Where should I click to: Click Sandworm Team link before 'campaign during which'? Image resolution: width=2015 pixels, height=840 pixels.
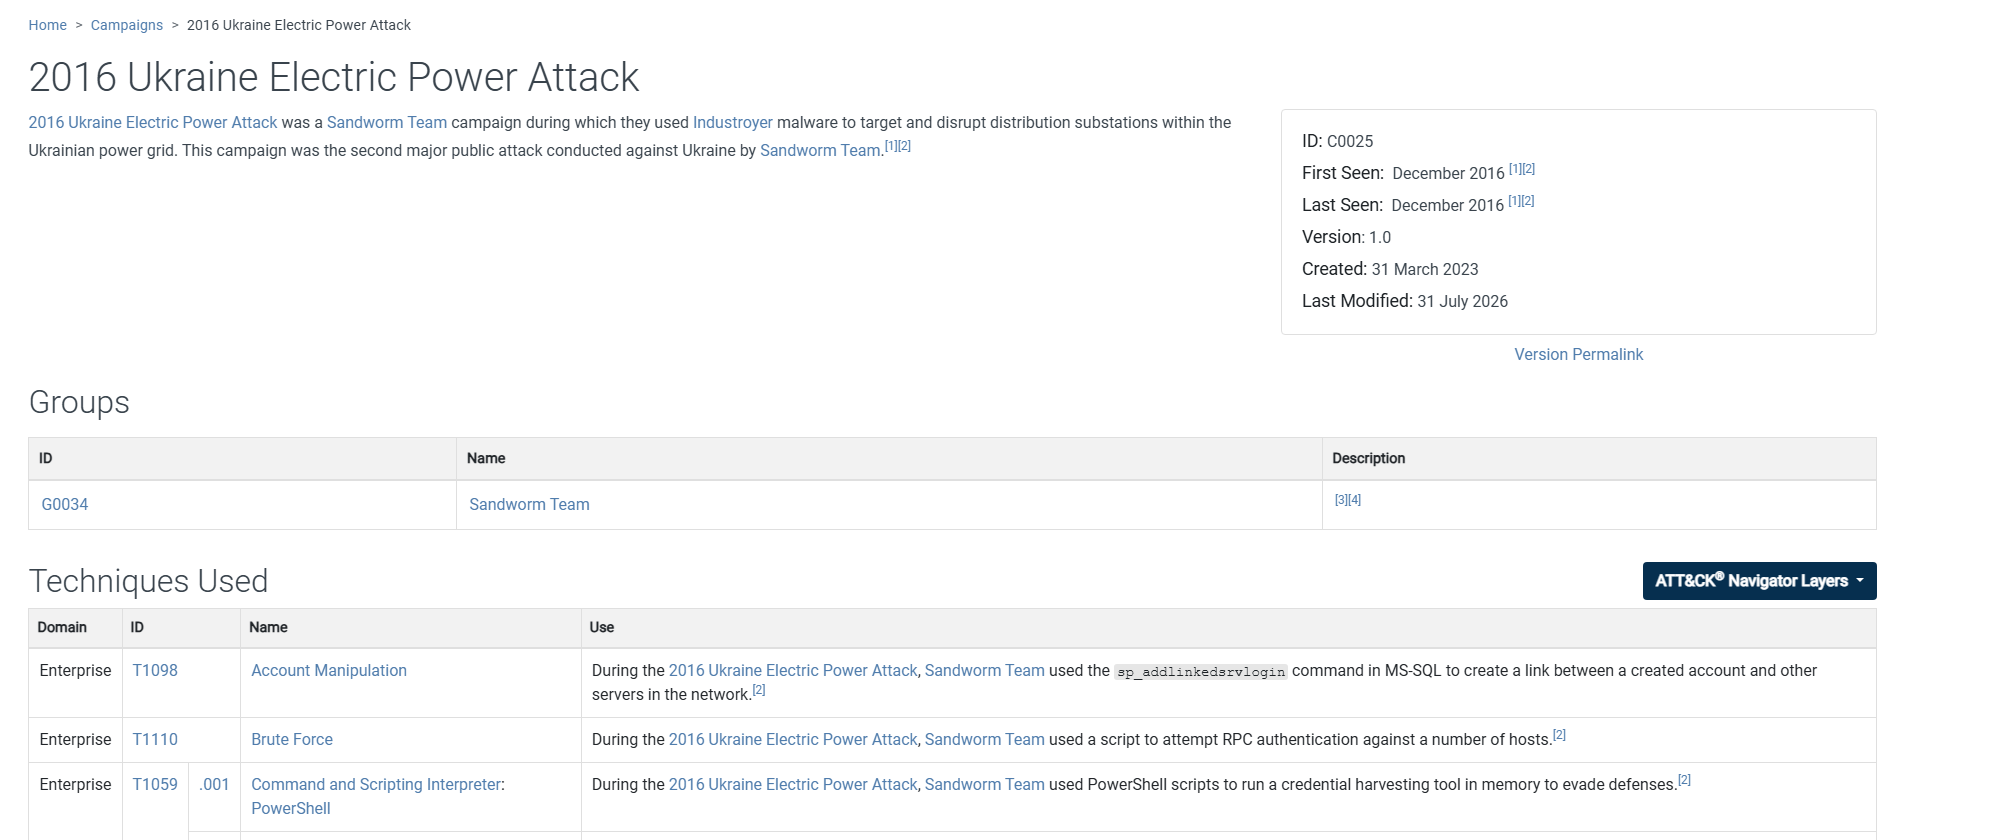coord(387,122)
